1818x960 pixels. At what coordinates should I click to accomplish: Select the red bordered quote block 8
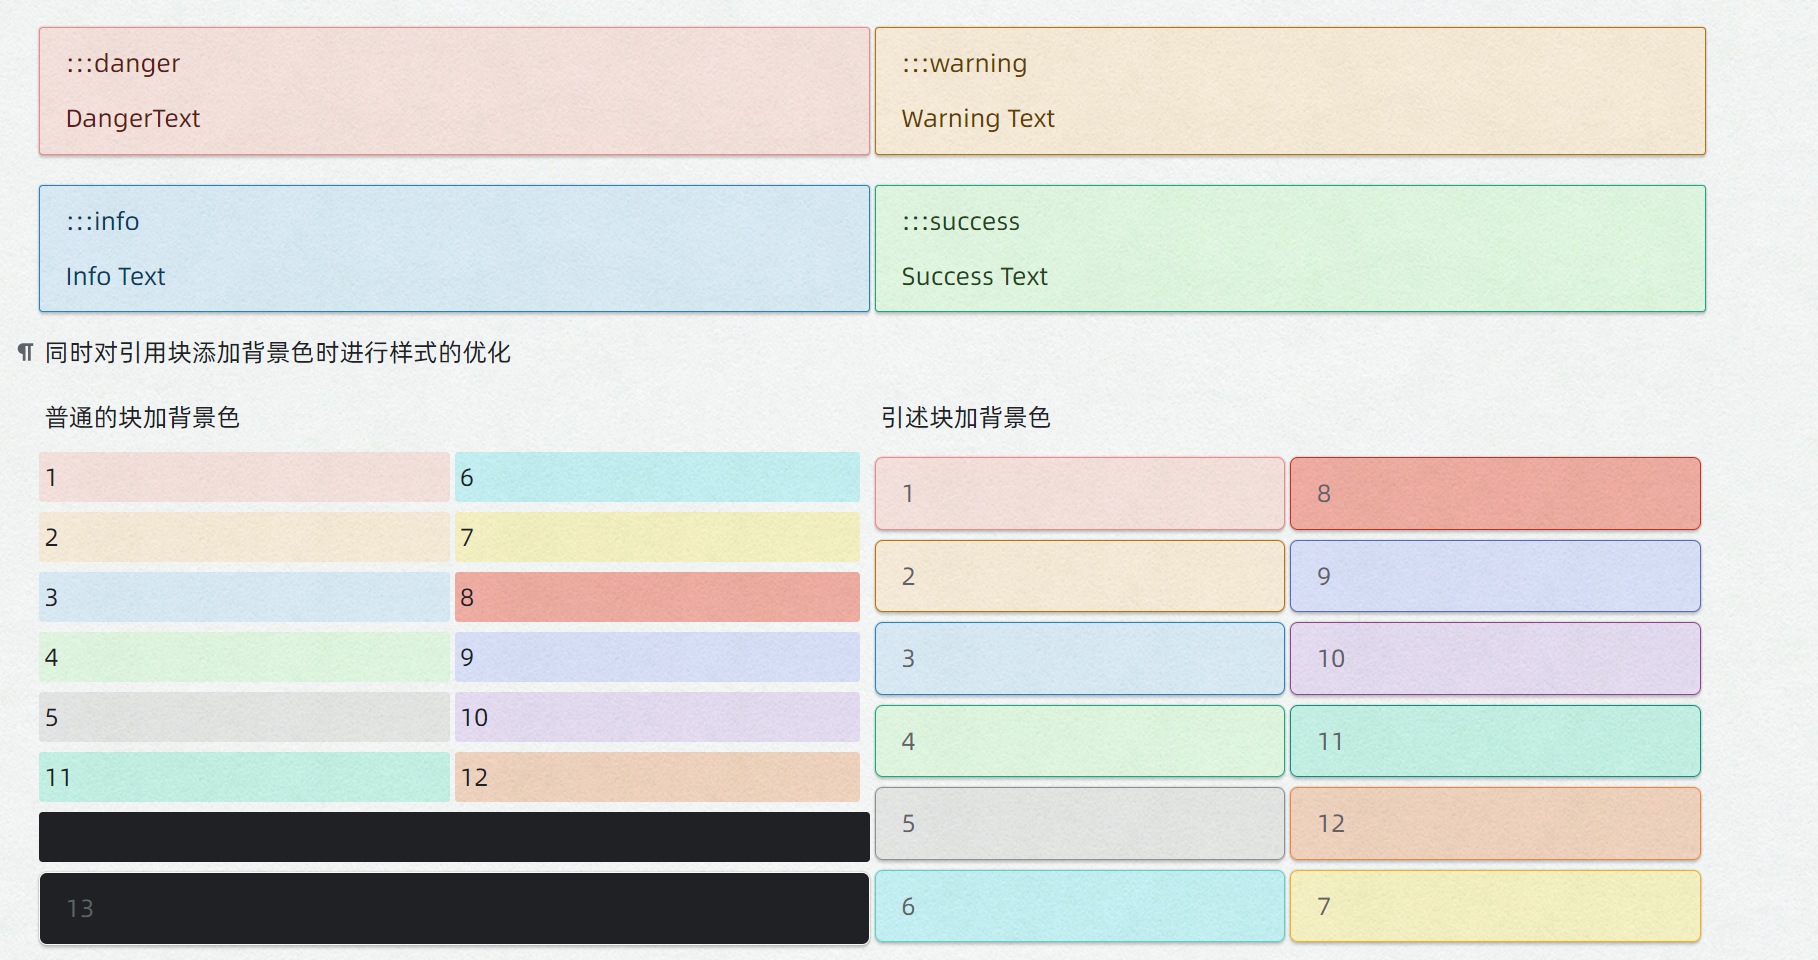tap(1495, 493)
